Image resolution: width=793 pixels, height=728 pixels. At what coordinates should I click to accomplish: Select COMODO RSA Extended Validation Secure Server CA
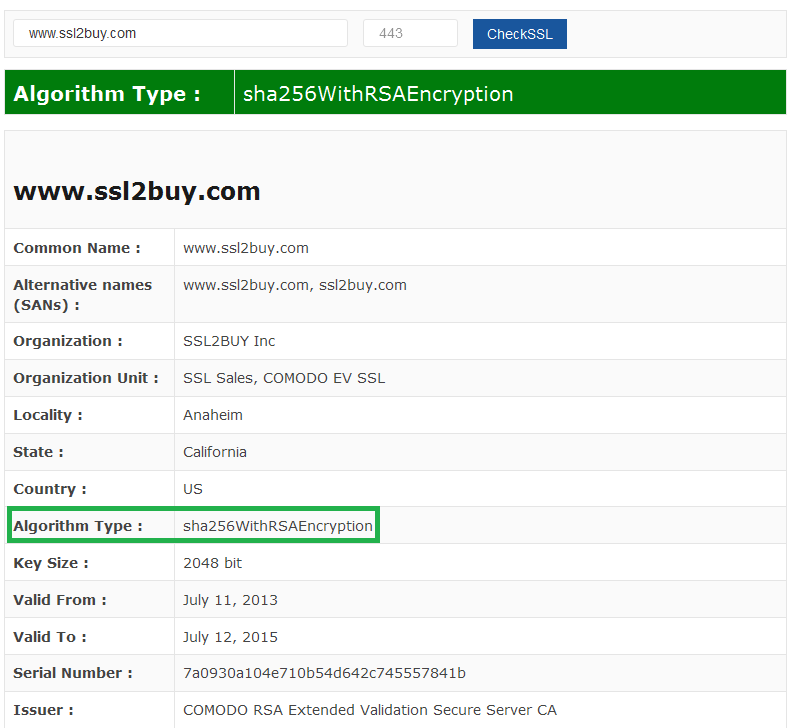pos(370,710)
